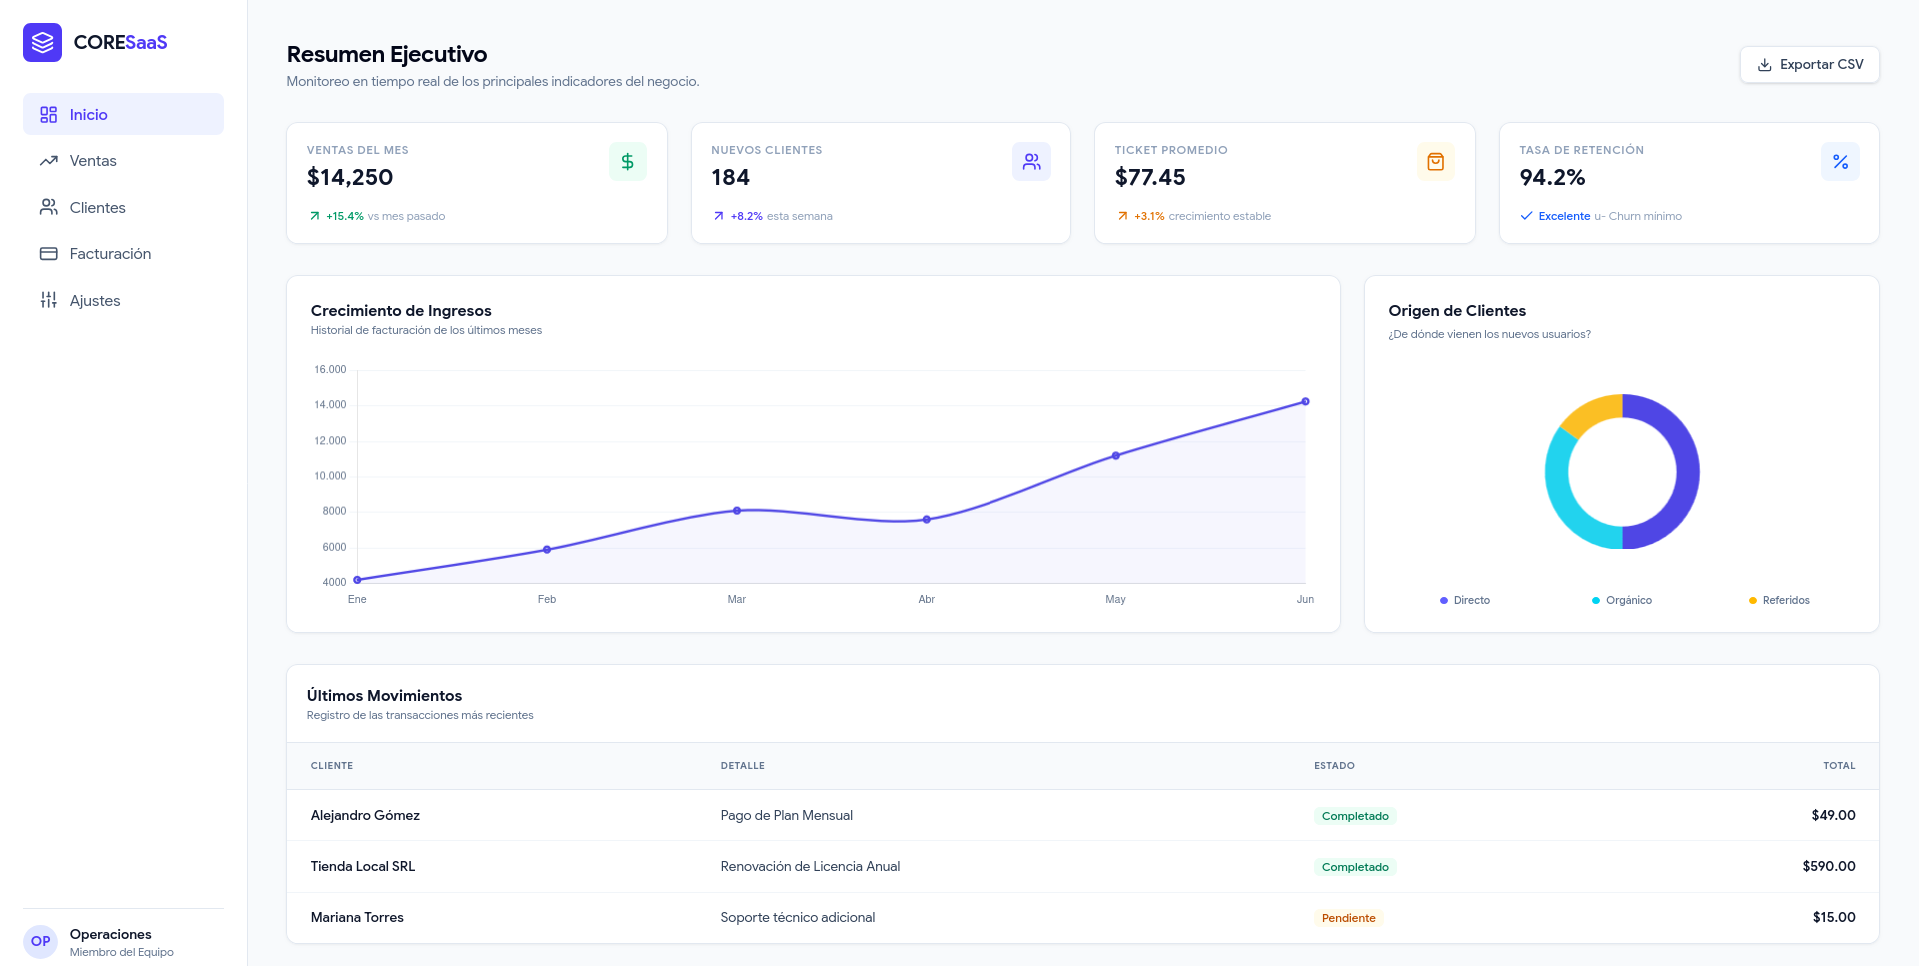Navigate to Facturación
Viewport: 1920px width, 966px height.
123,254
